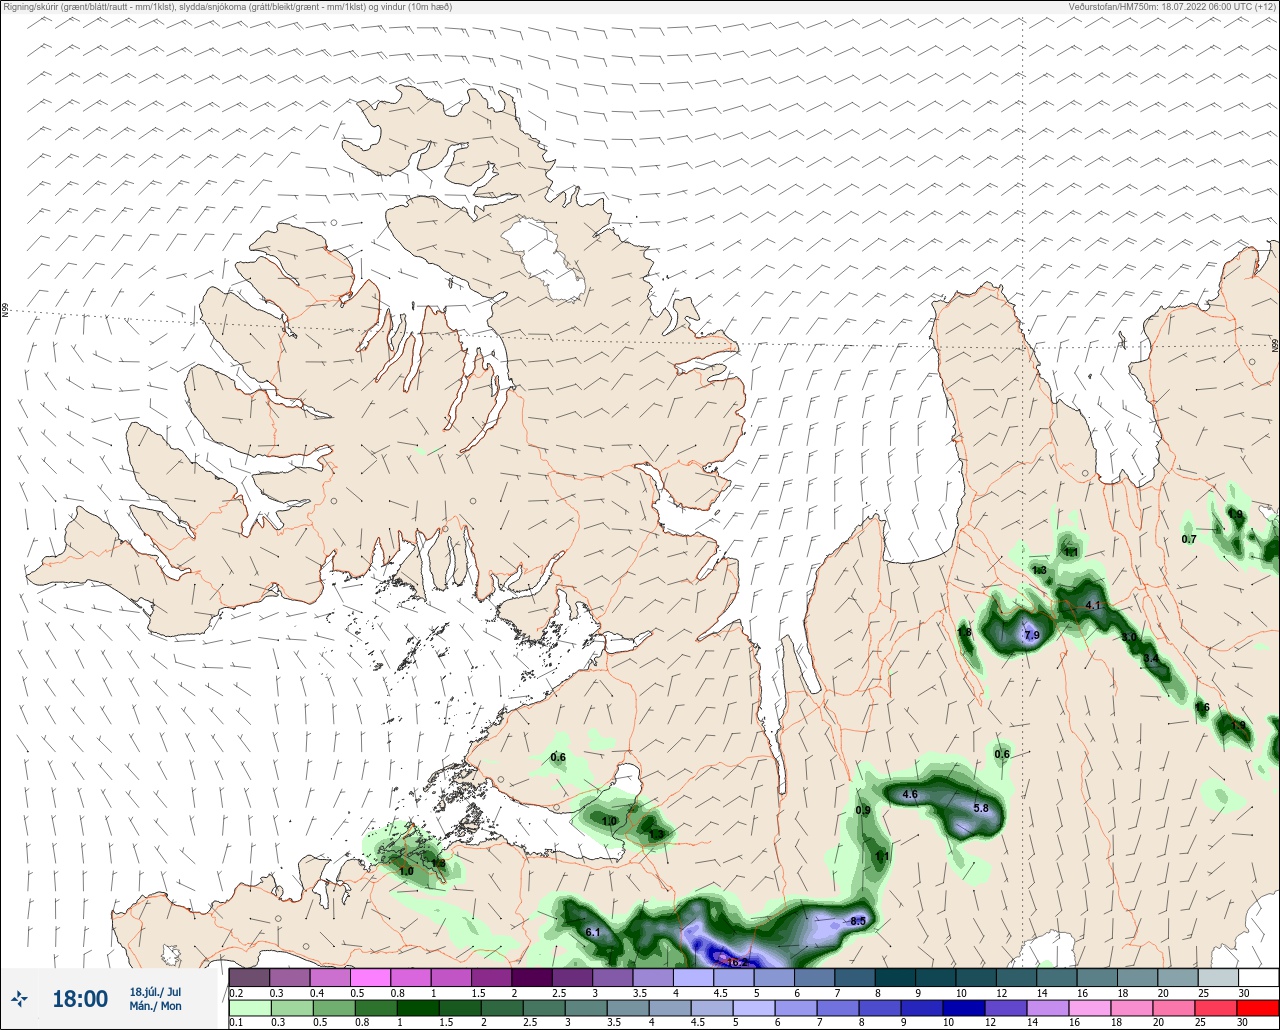Pick the lightest green 0.1 swatch in bottom row
Viewport: 1280px width, 1030px height.
coord(249,1007)
